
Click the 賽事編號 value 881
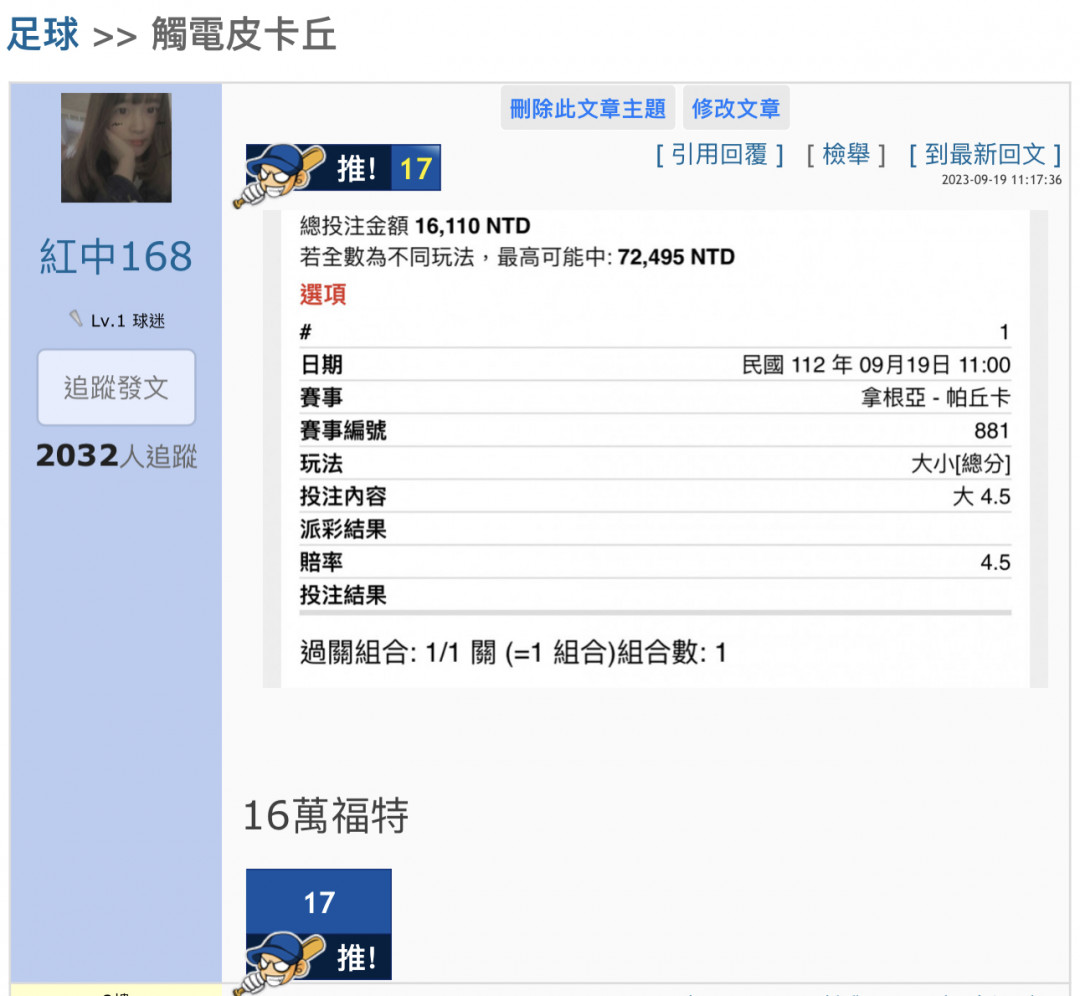pos(992,430)
